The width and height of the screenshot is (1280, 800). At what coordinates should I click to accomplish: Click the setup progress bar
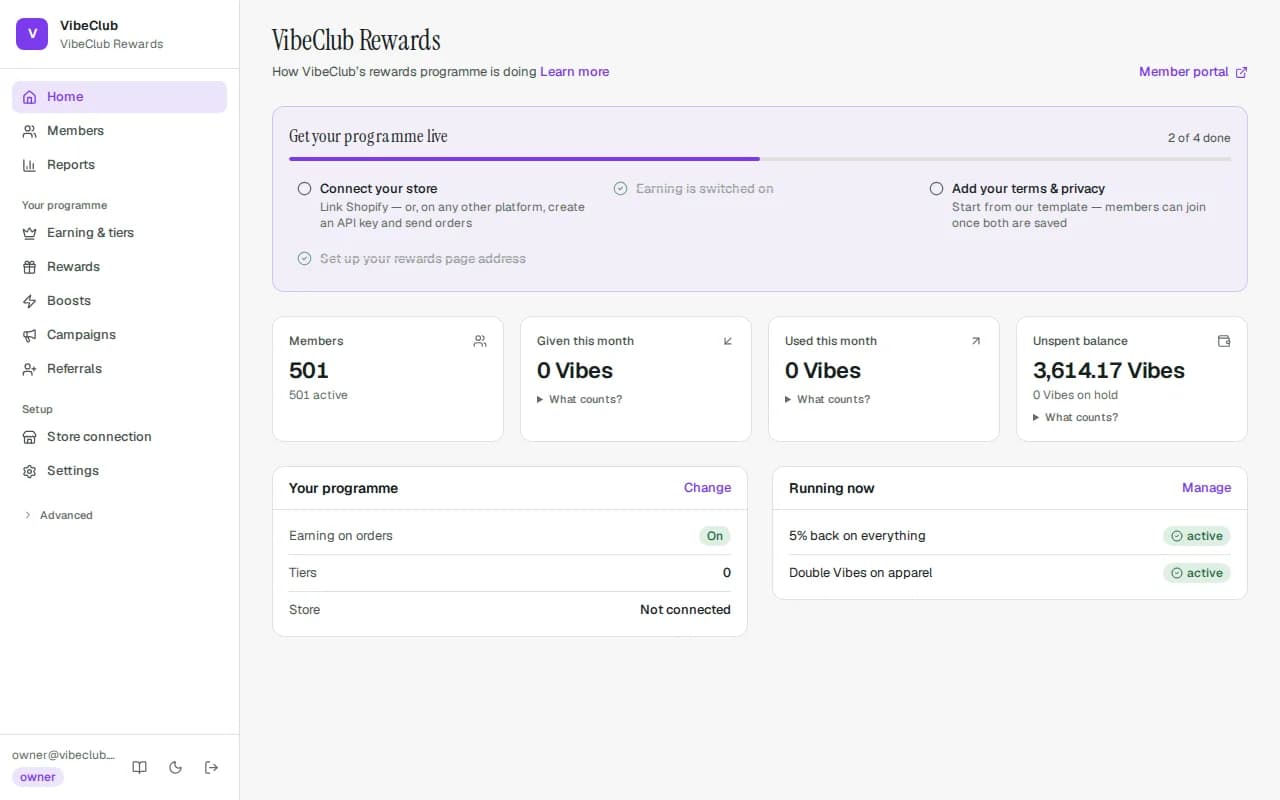point(760,158)
